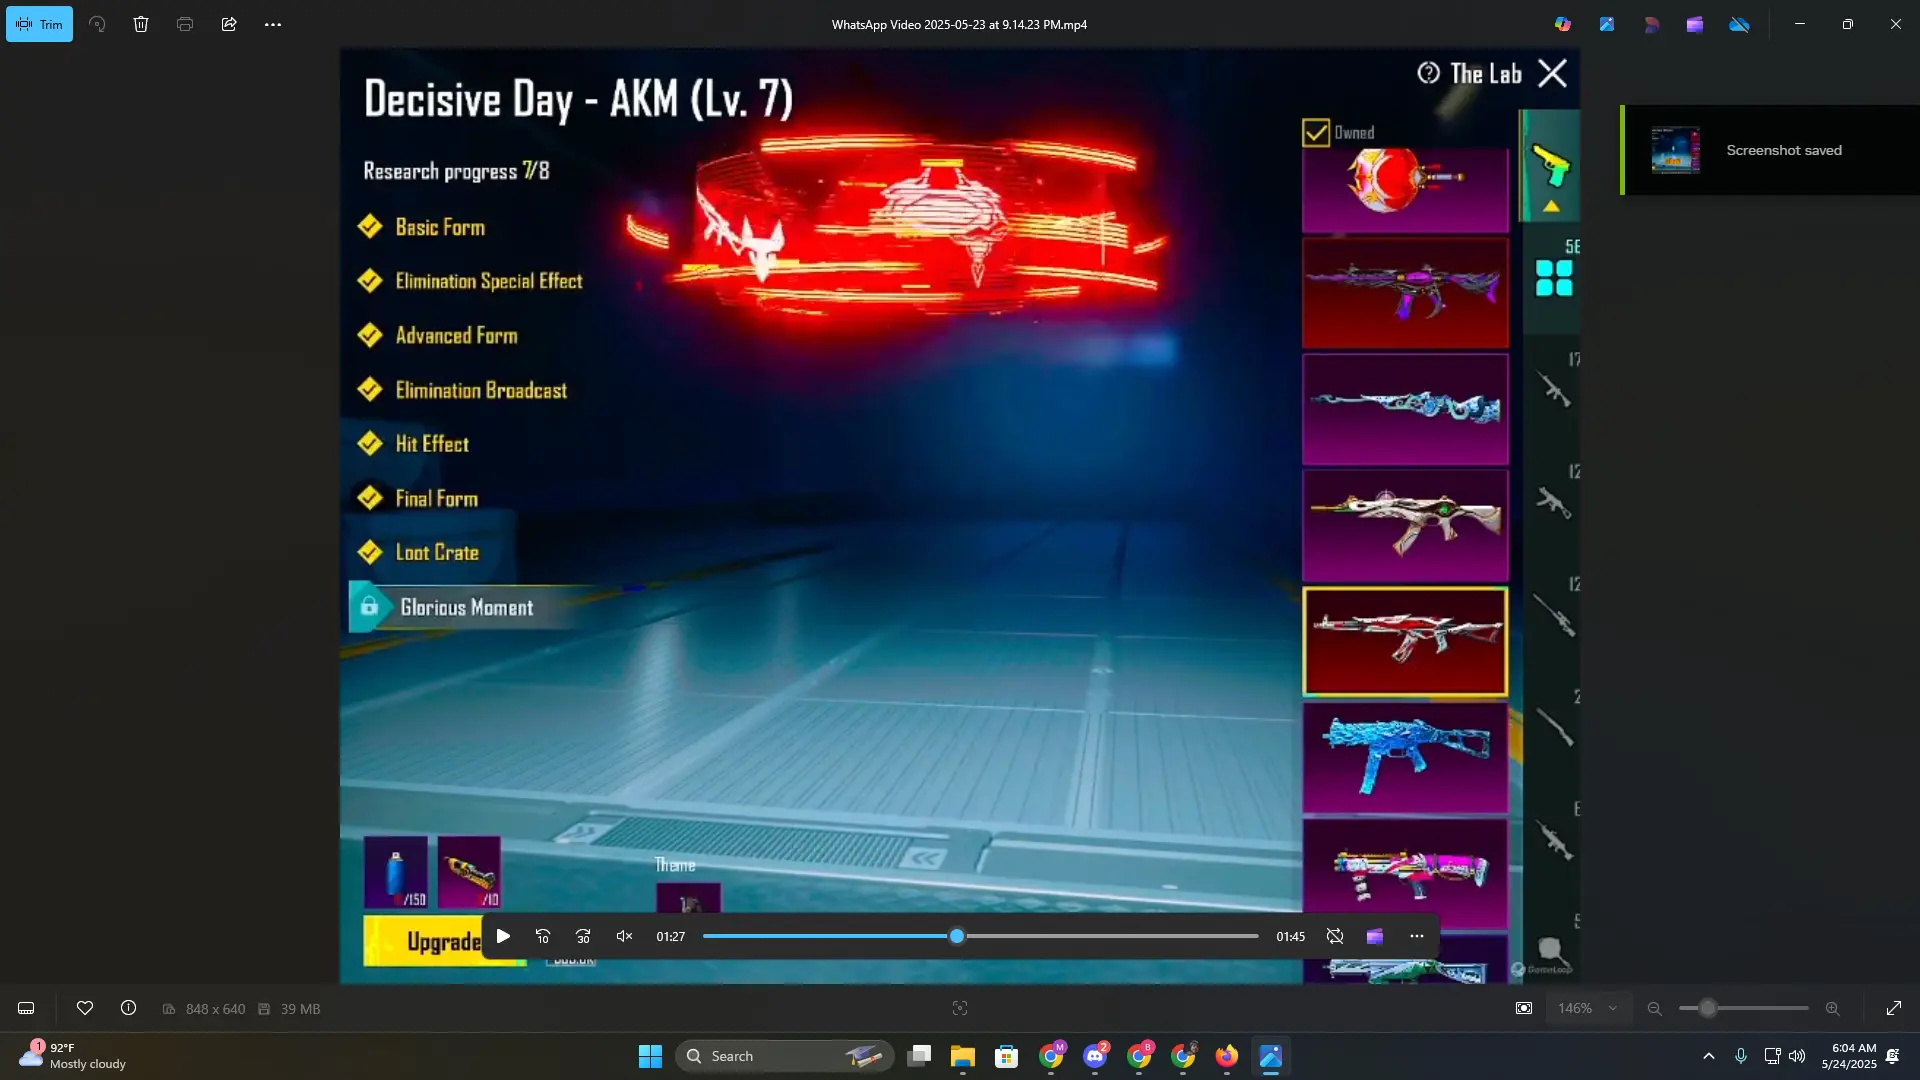The width and height of the screenshot is (1920, 1080).
Task: Click the Trim button
Action: [x=39, y=24]
